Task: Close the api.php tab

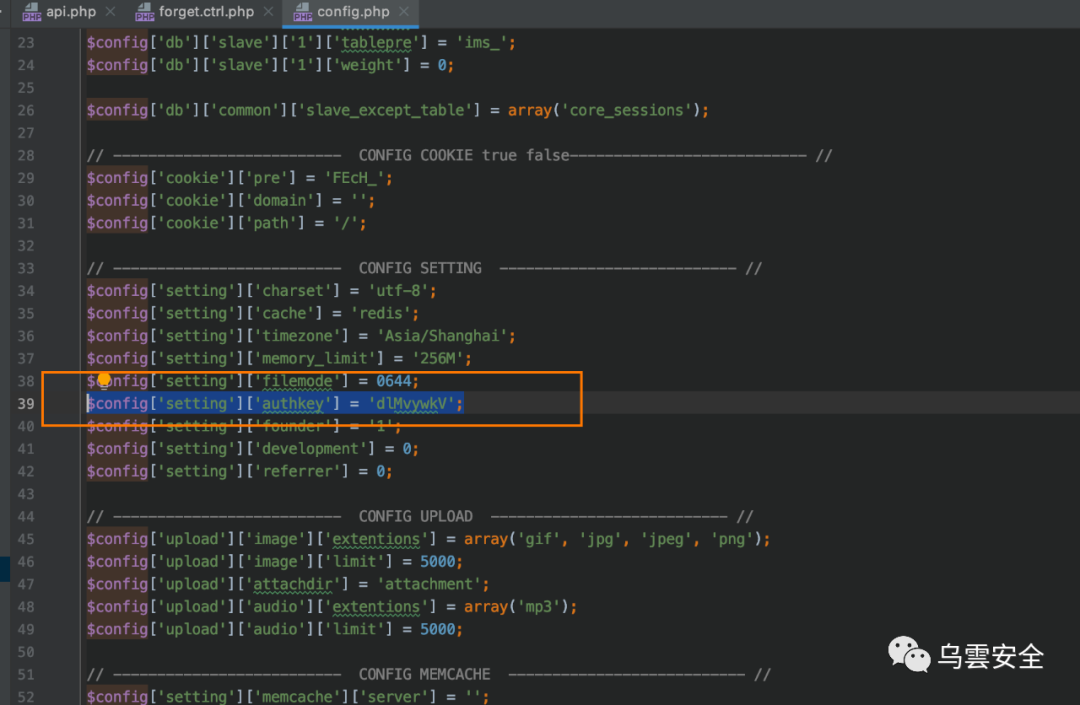Action: [110, 12]
